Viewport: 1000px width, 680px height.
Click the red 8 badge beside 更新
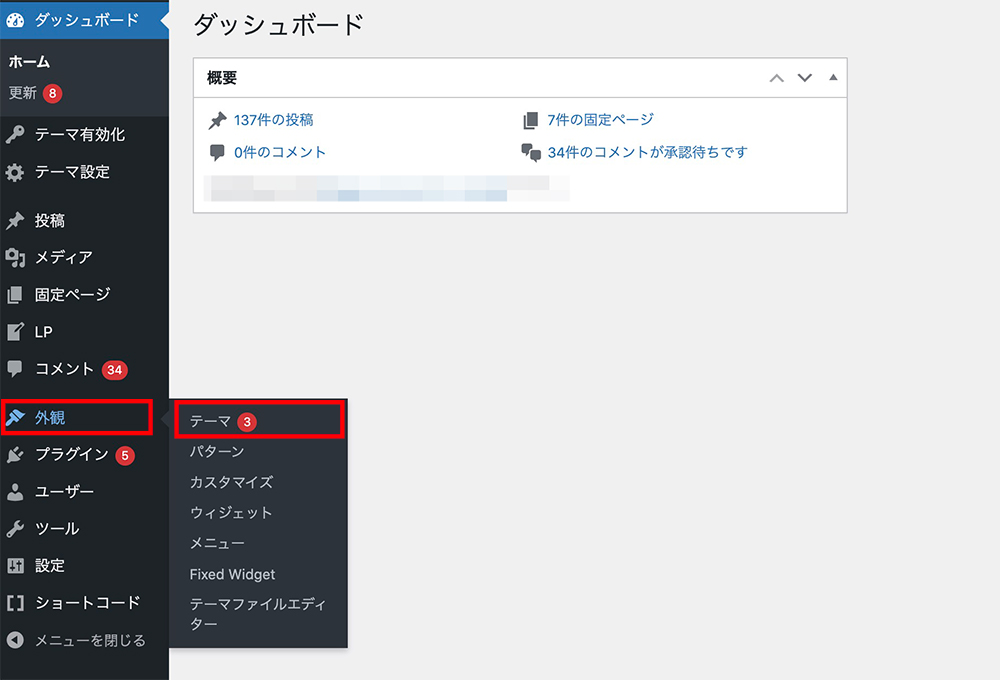click(53, 94)
